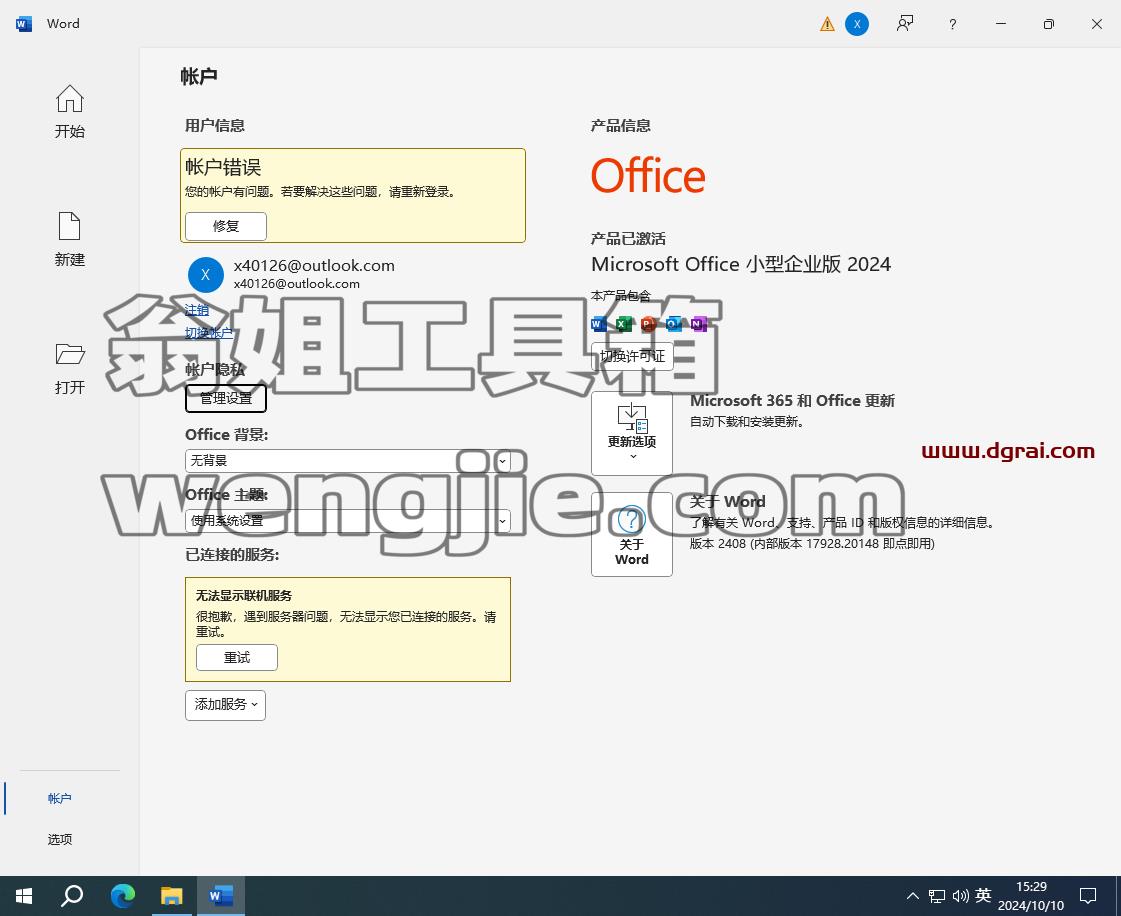Click the PowerPoint product icon
The height and width of the screenshot is (916, 1121).
pyautogui.click(x=648, y=324)
